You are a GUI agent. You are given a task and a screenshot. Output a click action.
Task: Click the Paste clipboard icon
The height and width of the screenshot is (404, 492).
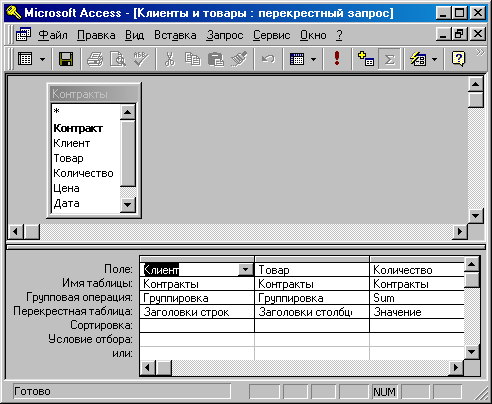click(x=216, y=59)
